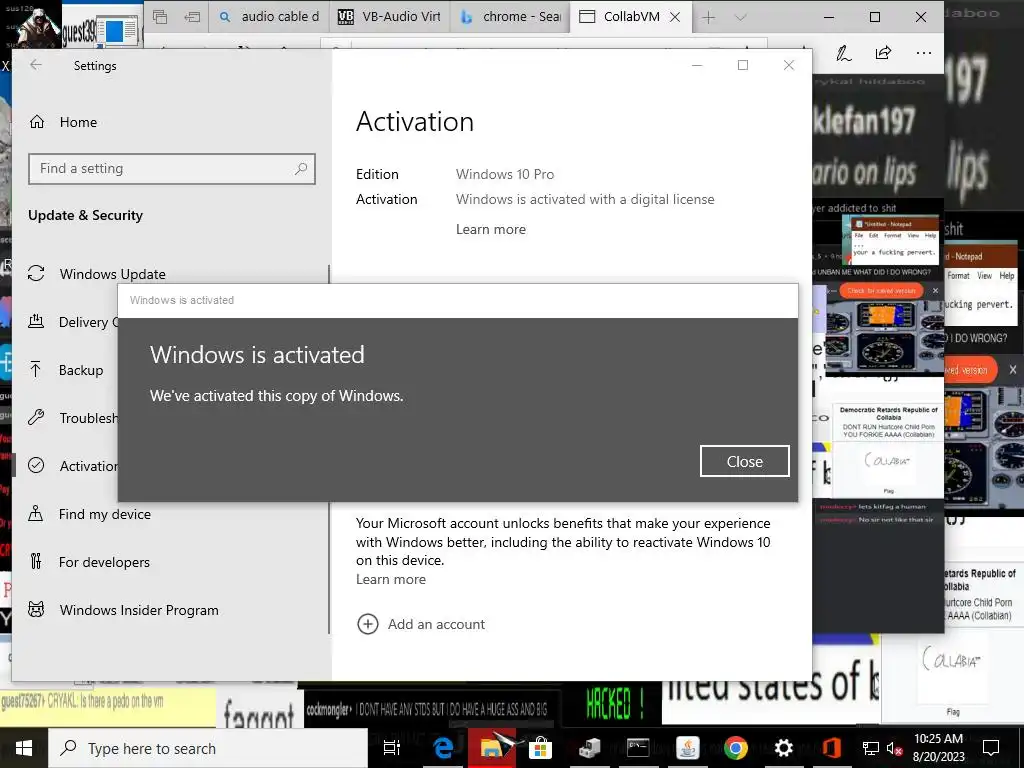Switch to chrome search Edge tab

511,17
